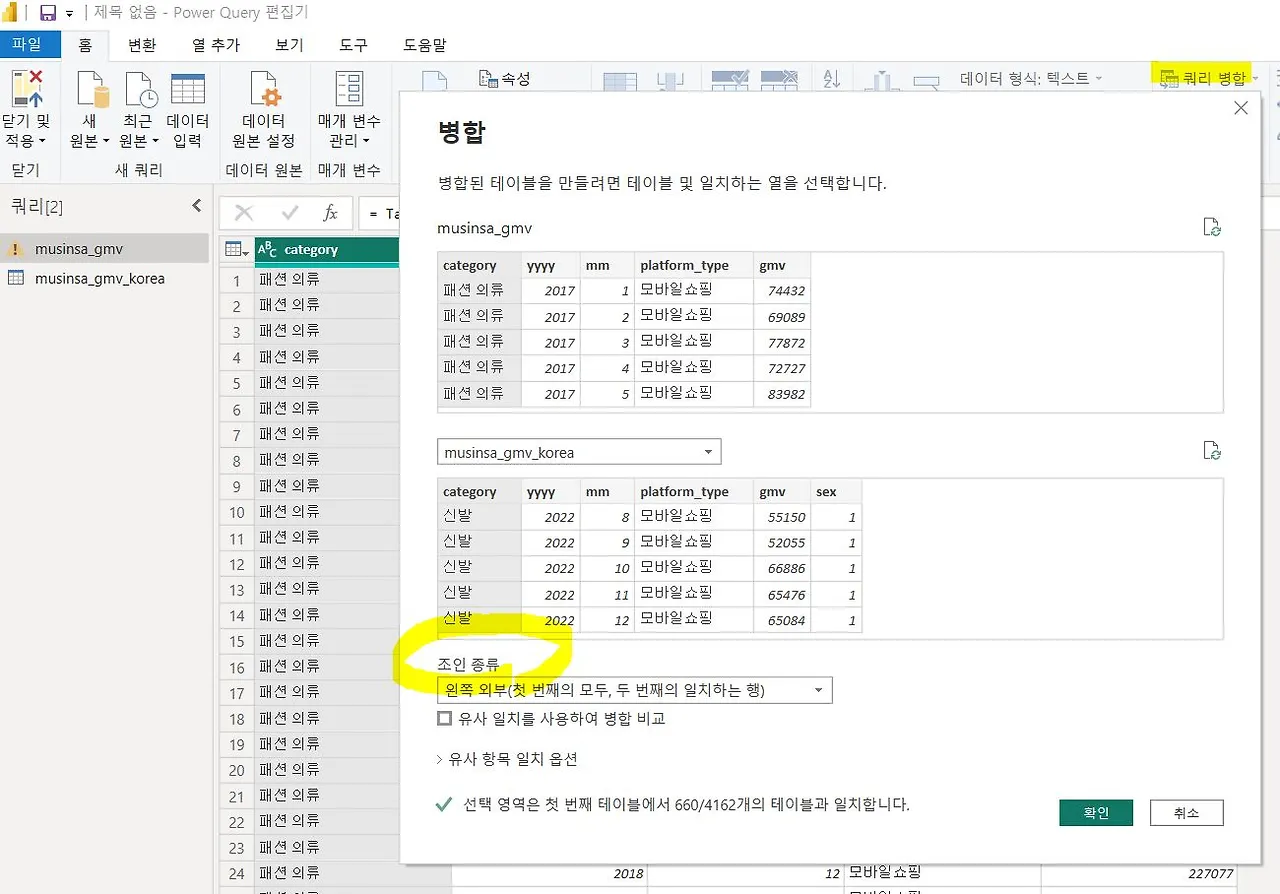Select the musinsa_gmv query in the list
1280x894 pixels.
click(x=105, y=249)
